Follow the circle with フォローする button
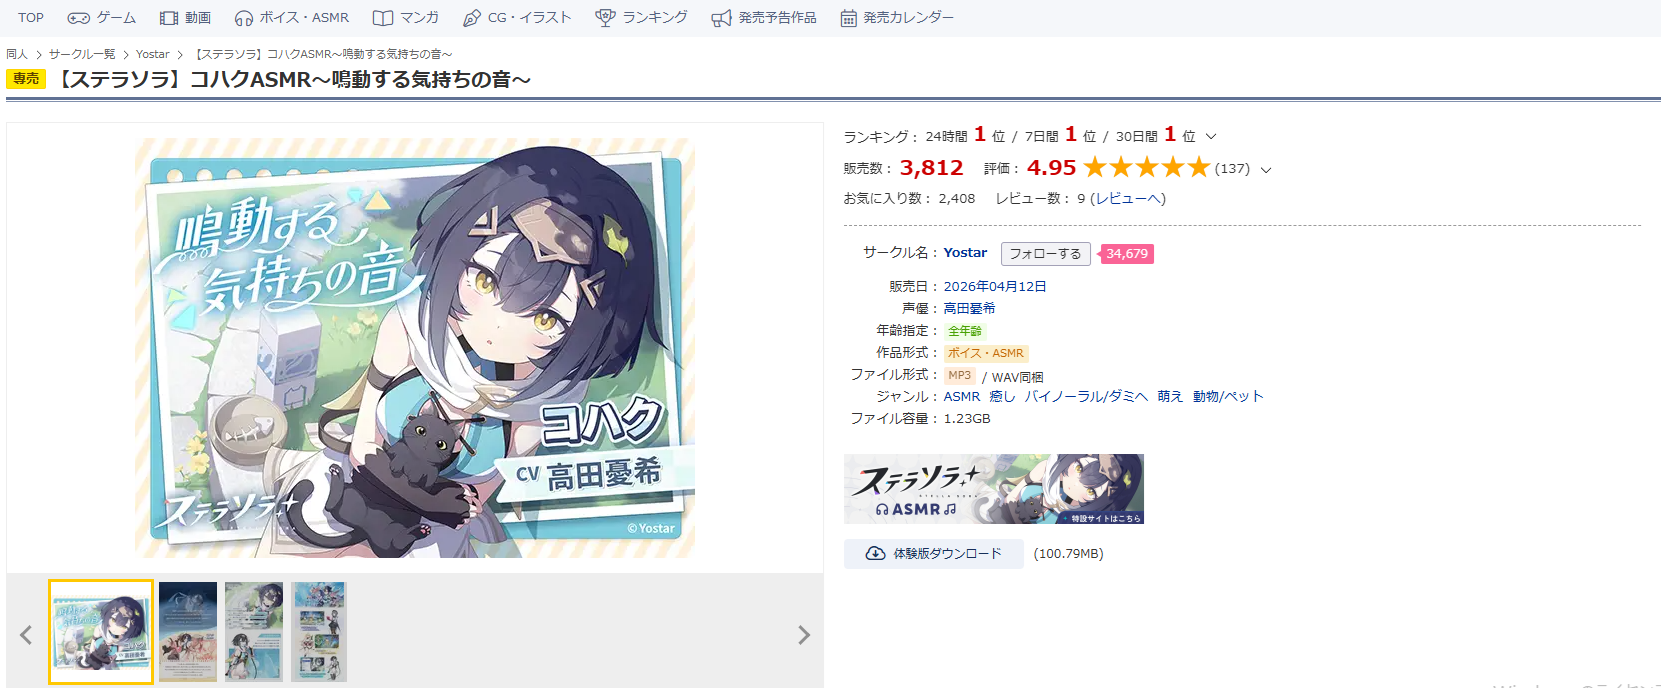Screen dimensions: 1661x688 (1045, 254)
